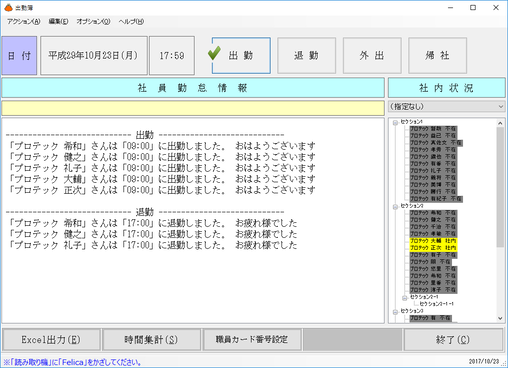Screen dimensions: 508x368
Task: Click the tree vertical scrollbar thumb
Action: click(500, 187)
